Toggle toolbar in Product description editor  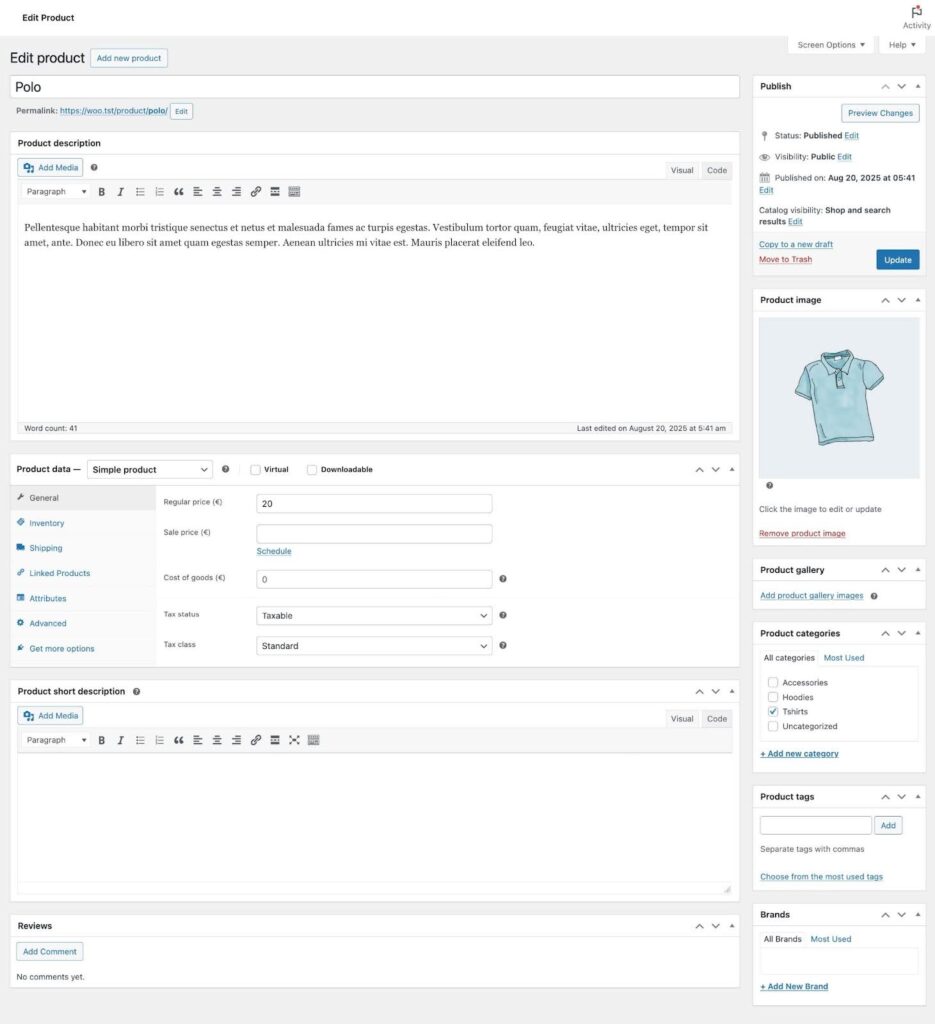(x=294, y=191)
